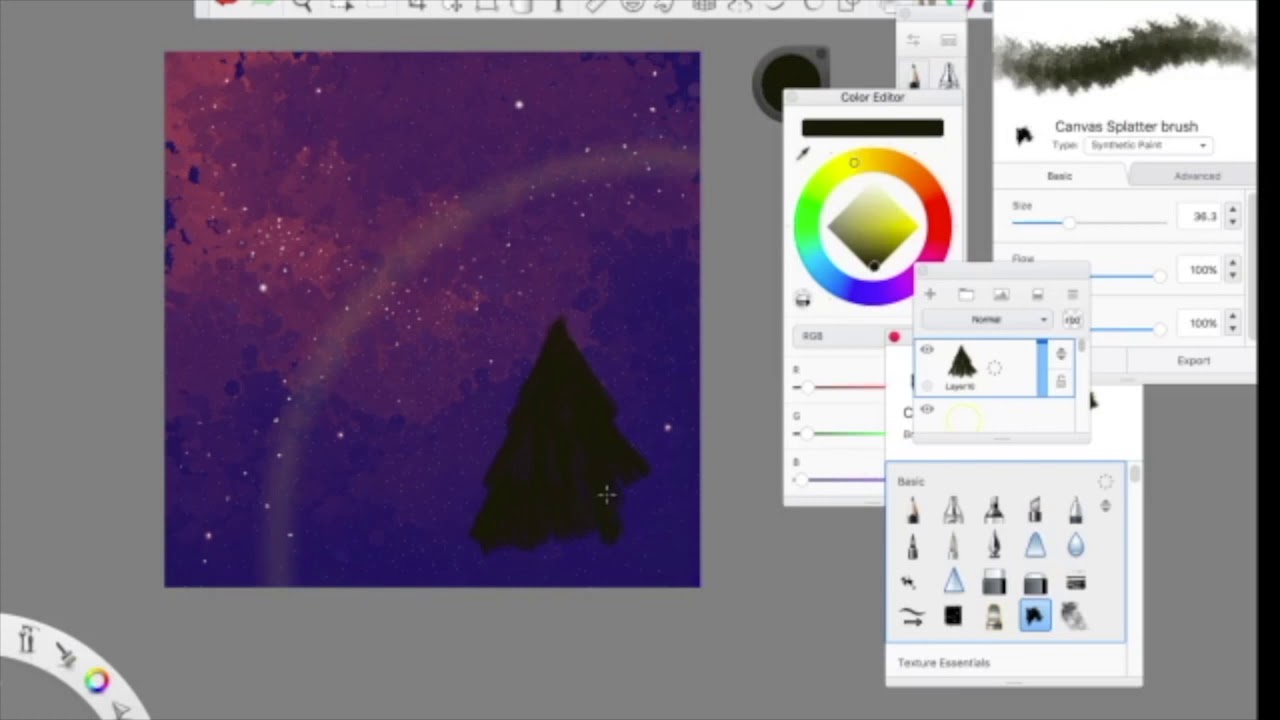Switch to the Advanced brush tab
Screen dimensions: 1280x720
(1196, 176)
